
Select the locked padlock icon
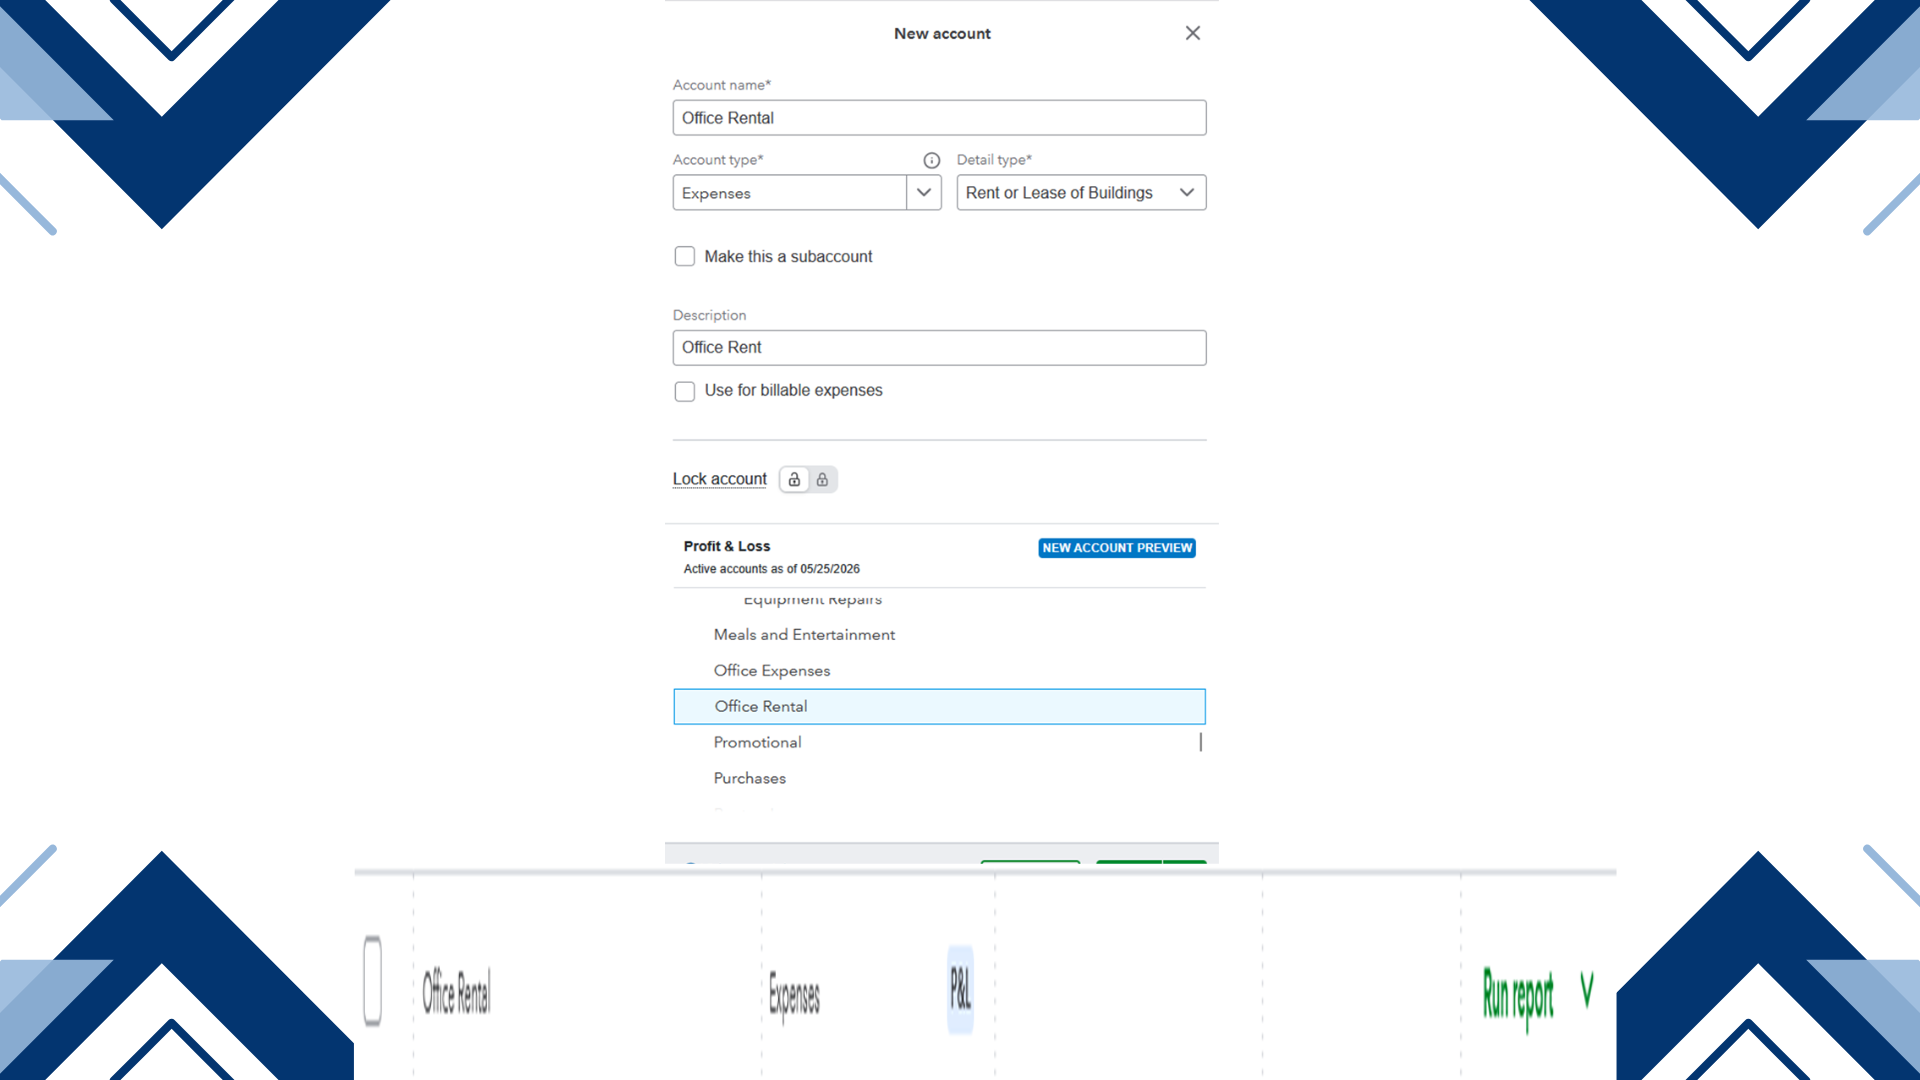click(822, 480)
